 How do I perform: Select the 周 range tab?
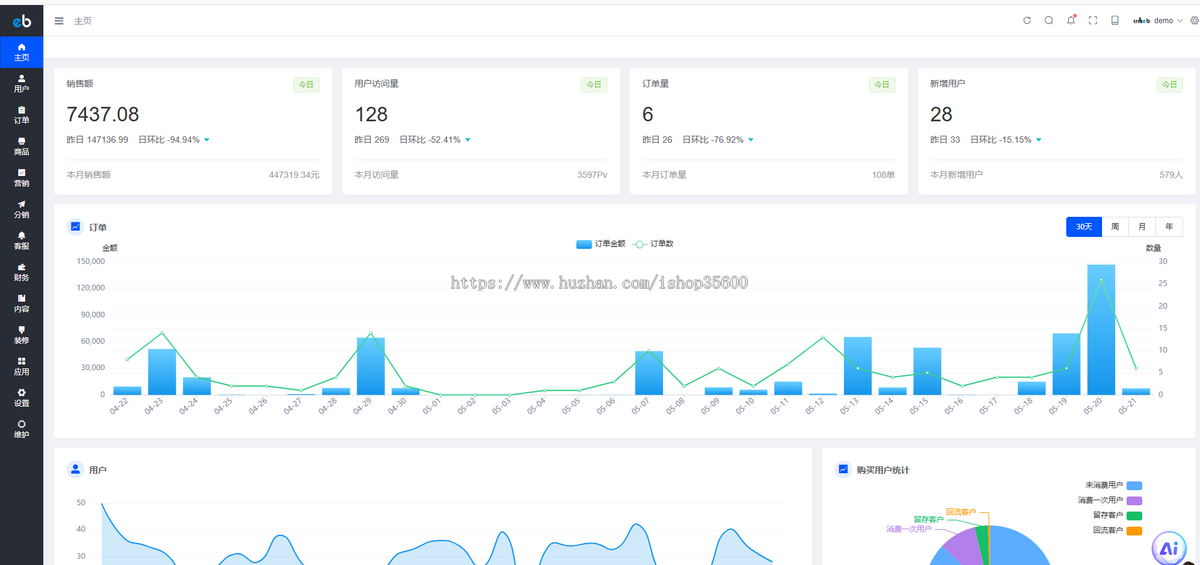click(1115, 227)
